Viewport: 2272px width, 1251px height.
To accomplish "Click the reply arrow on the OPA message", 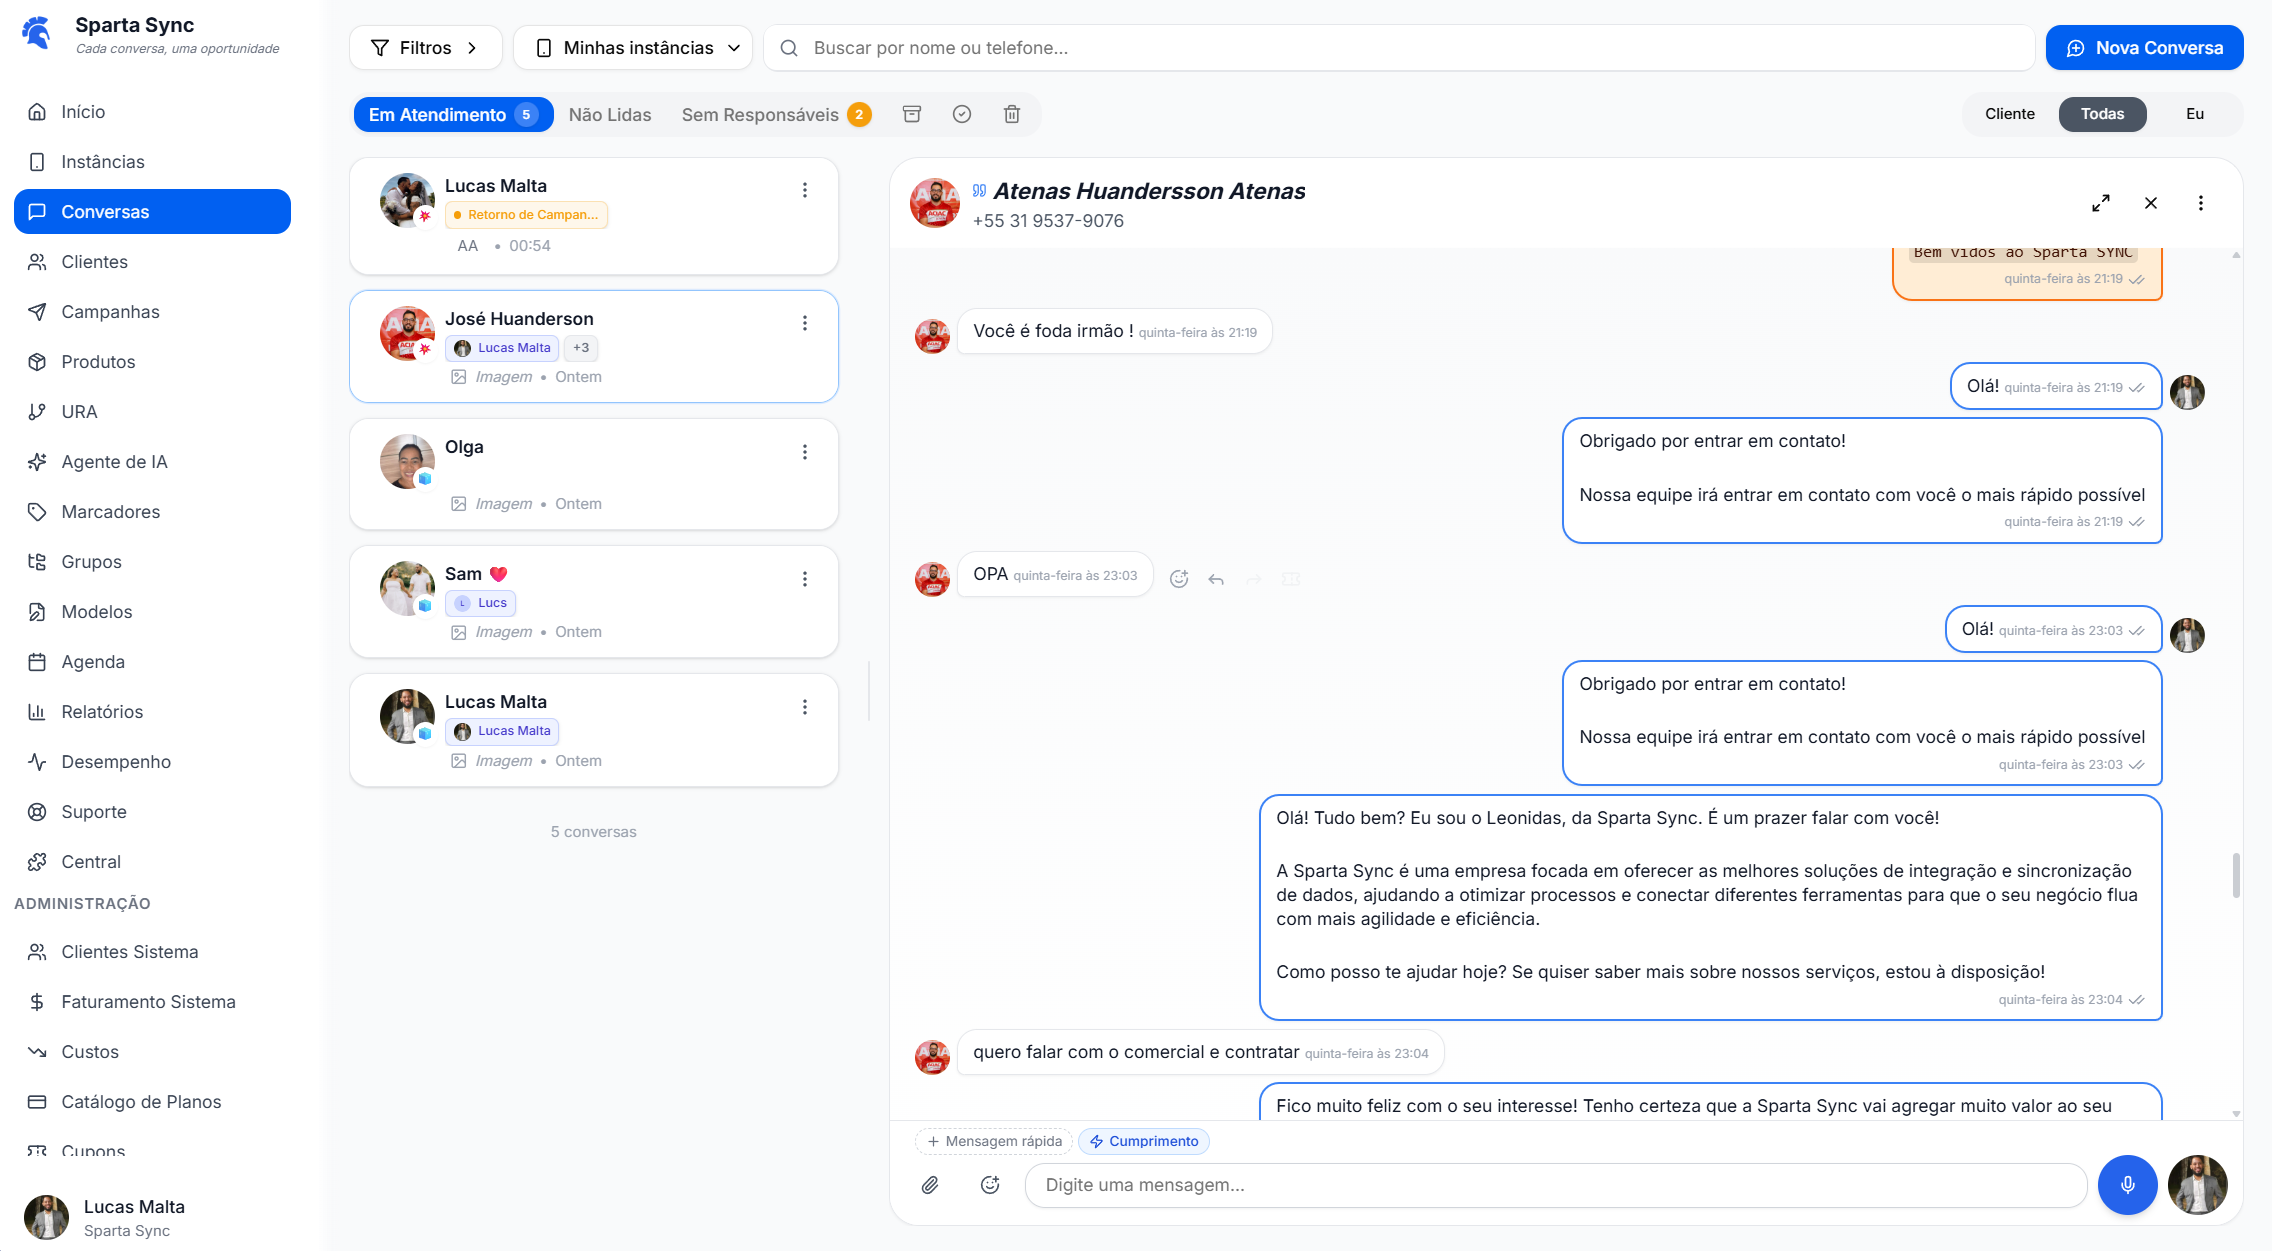I will point(1216,579).
